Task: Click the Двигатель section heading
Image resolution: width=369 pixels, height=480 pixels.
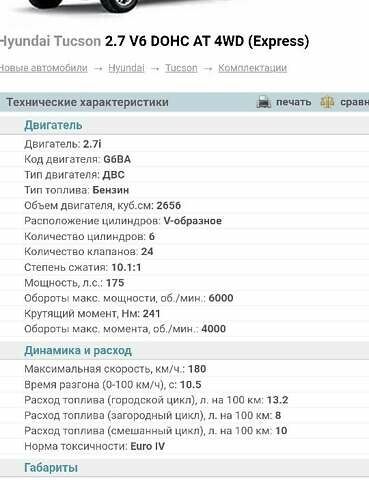Action: [x=53, y=125]
